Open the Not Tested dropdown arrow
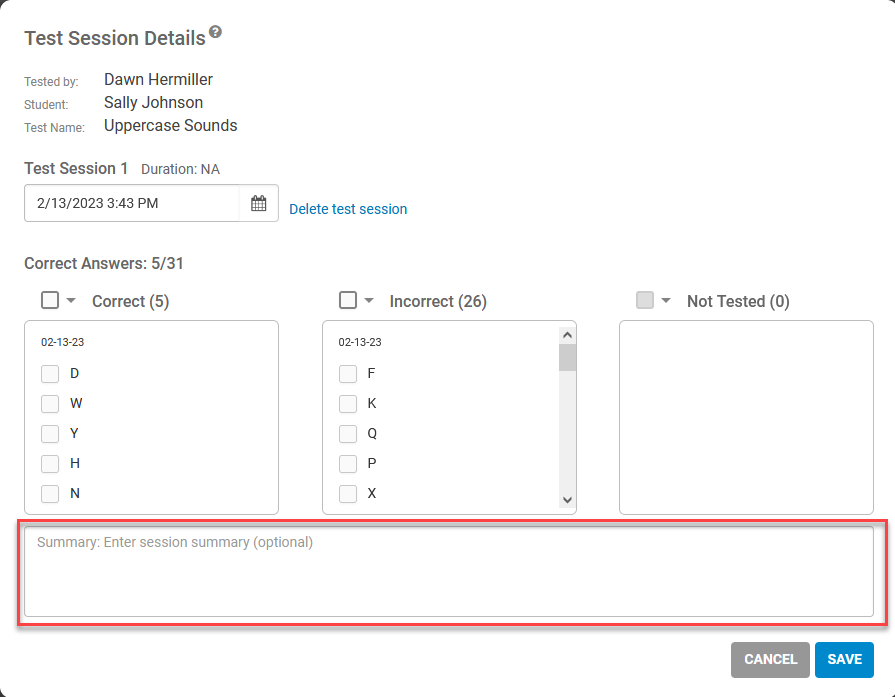 coord(666,300)
